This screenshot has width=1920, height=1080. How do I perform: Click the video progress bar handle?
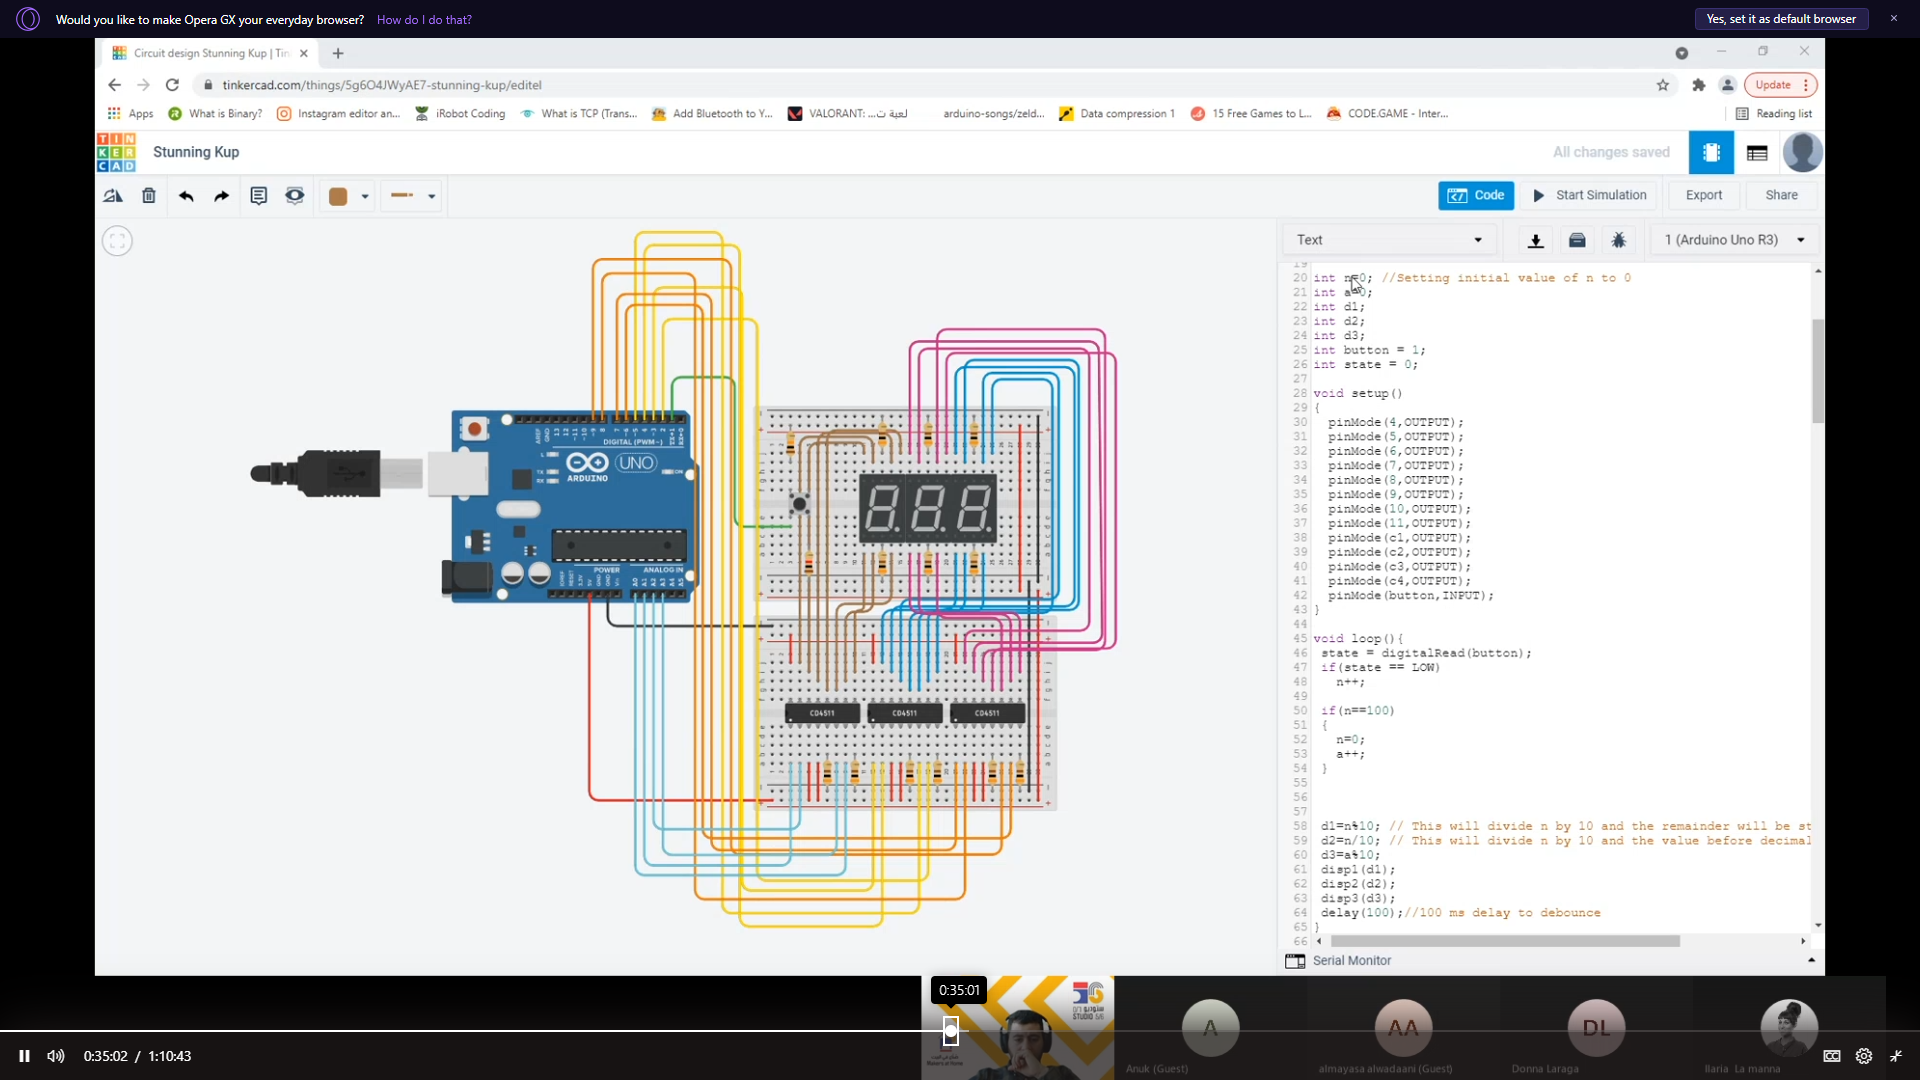[951, 1030]
